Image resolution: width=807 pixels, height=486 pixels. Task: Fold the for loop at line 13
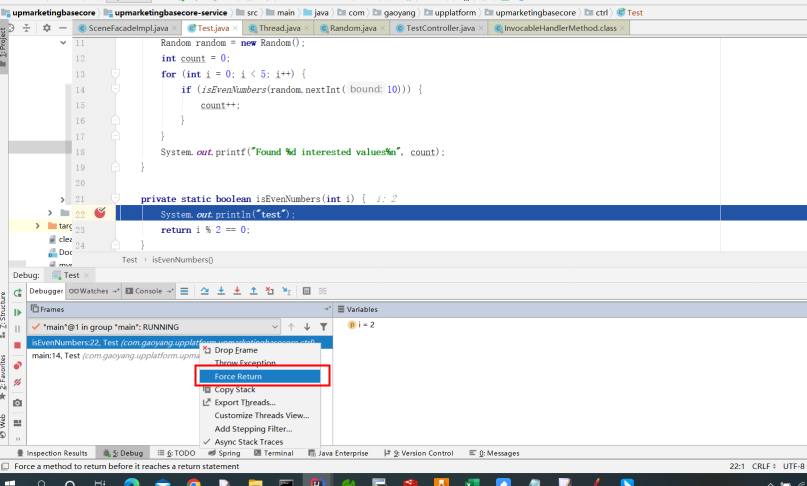[116, 74]
